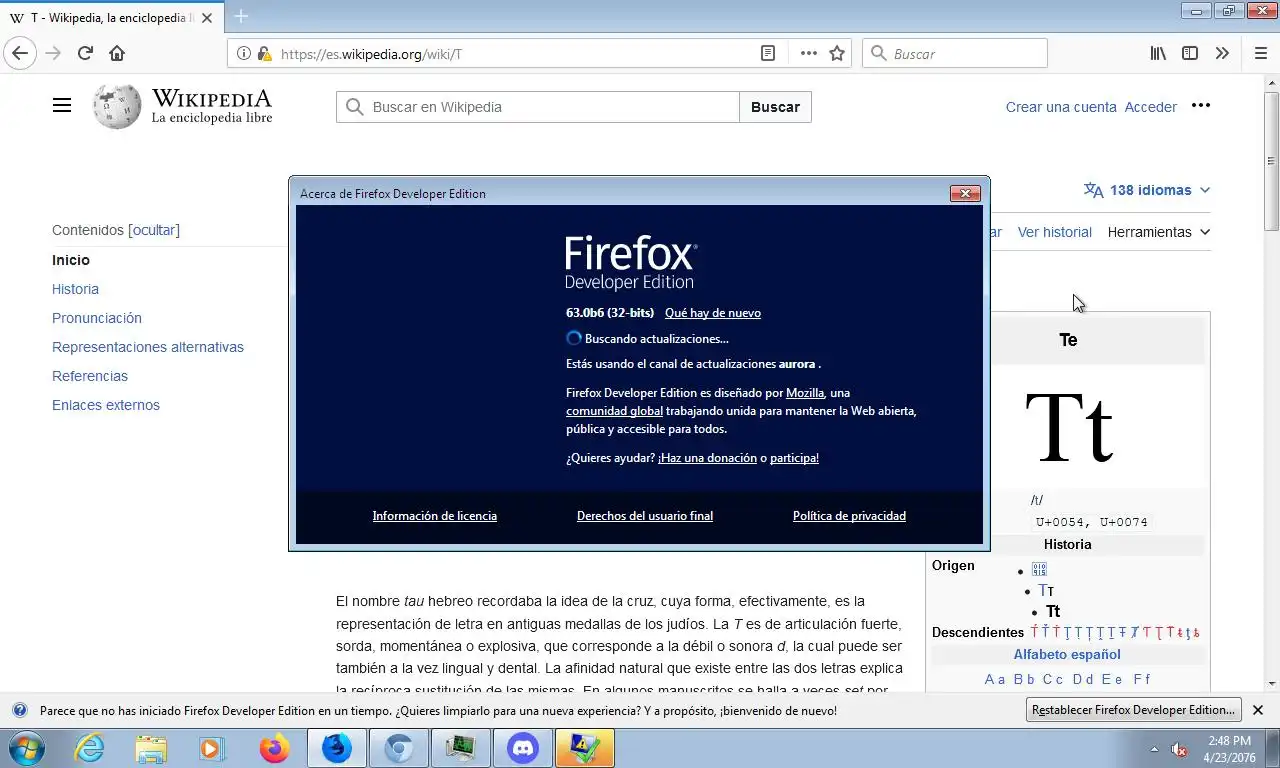
Task: Reload the page with the refresh icon
Action: tap(85, 53)
